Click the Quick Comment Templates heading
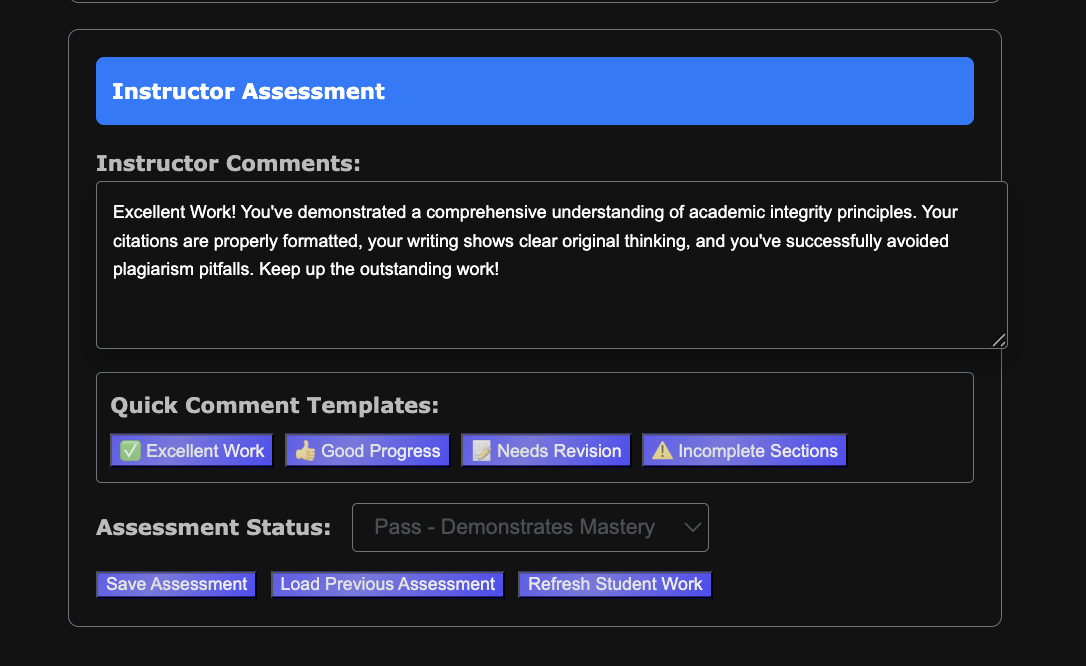The image size is (1086, 666). coord(274,405)
